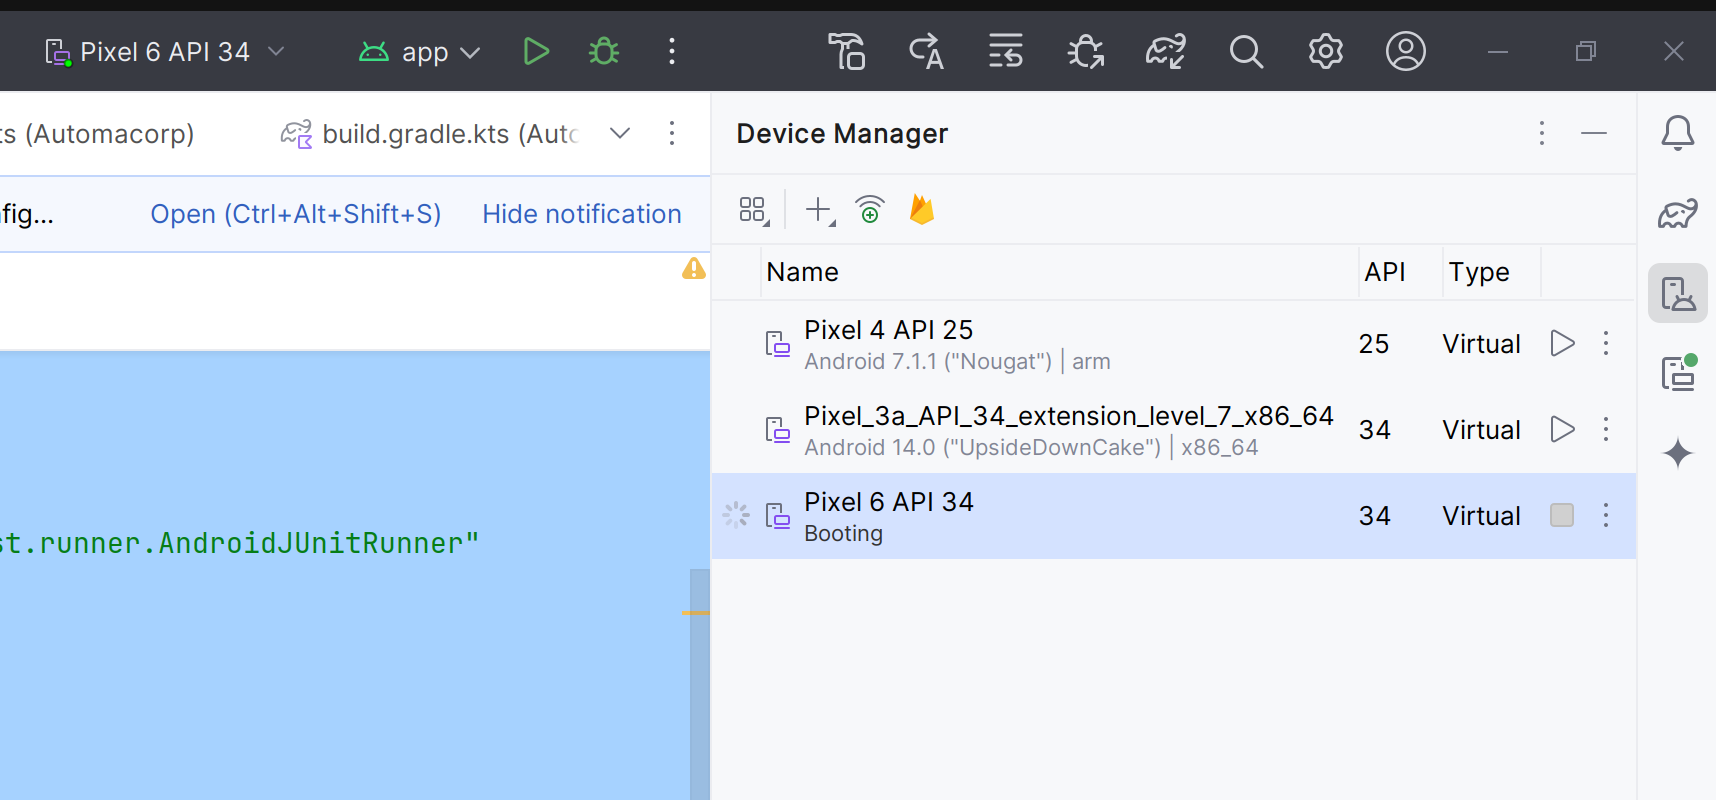
Task: Switch to the (Automacorp) editor tab
Action: tap(97, 133)
